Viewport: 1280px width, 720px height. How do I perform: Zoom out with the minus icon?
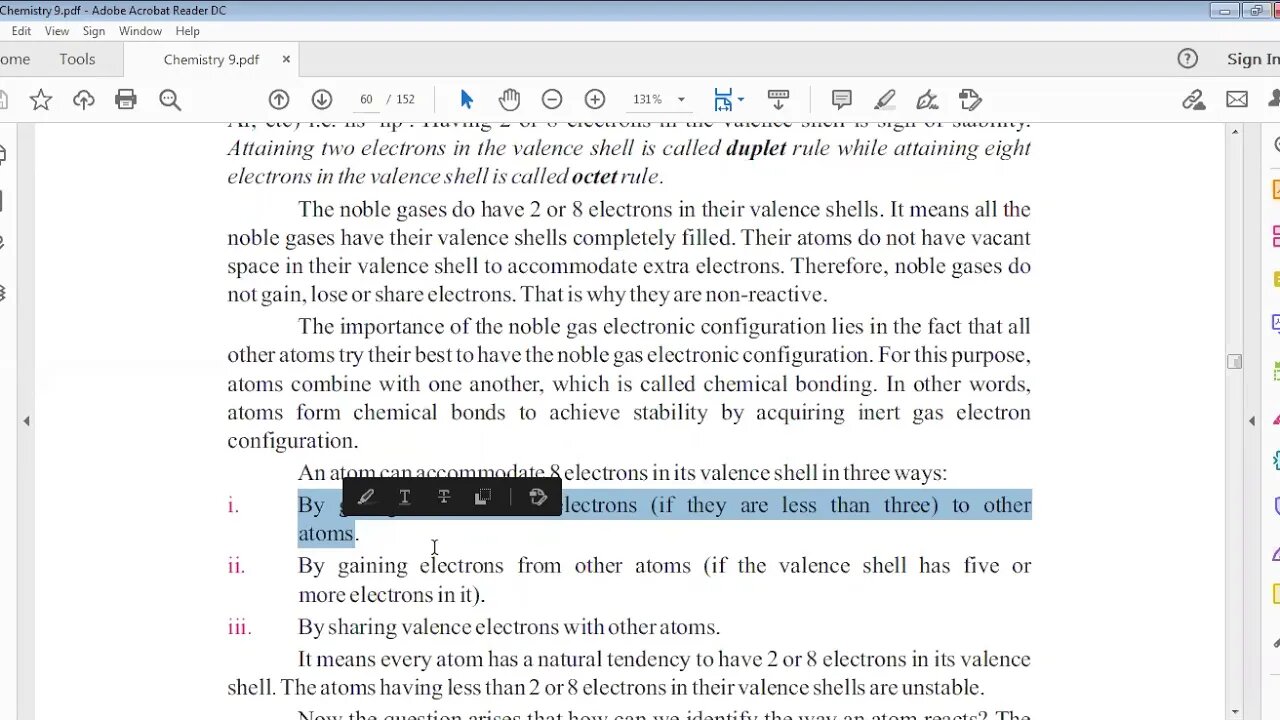552,99
